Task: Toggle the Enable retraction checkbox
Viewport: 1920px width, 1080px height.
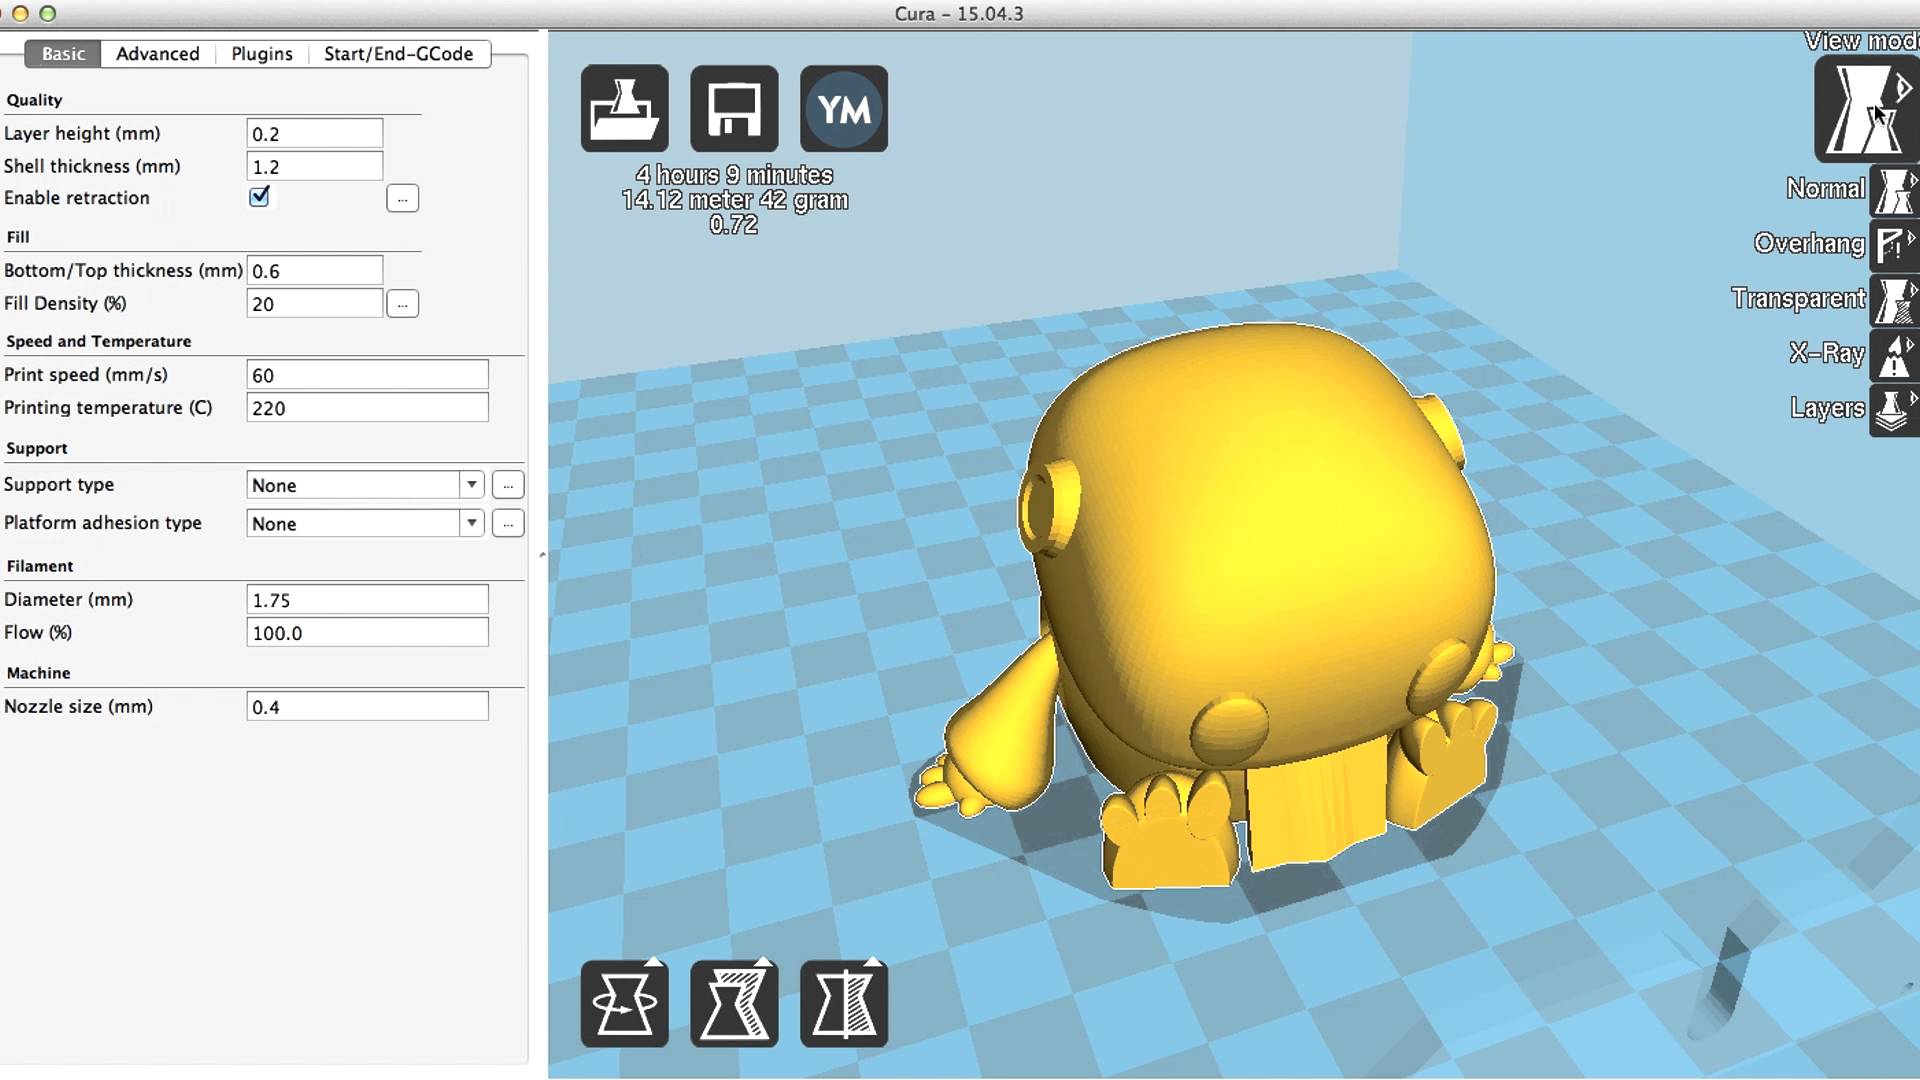Action: click(x=259, y=197)
